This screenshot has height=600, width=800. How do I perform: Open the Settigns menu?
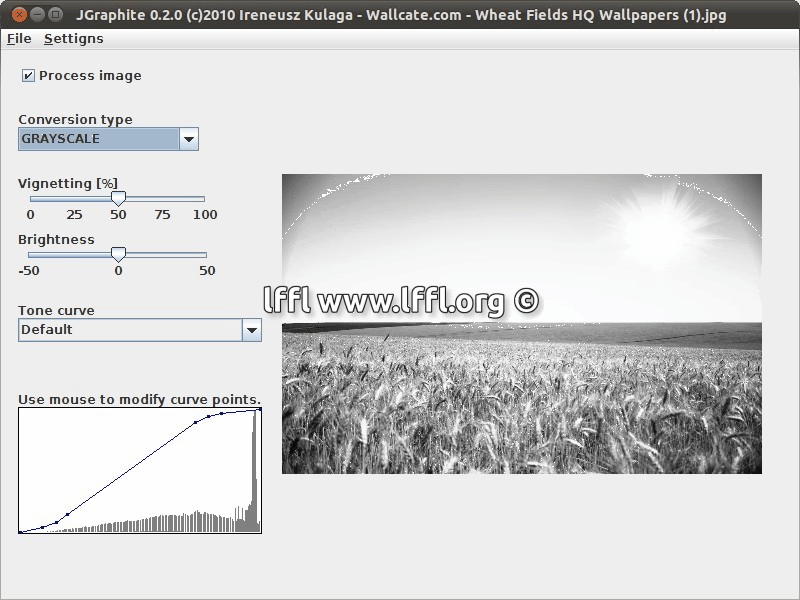tap(74, 39)
